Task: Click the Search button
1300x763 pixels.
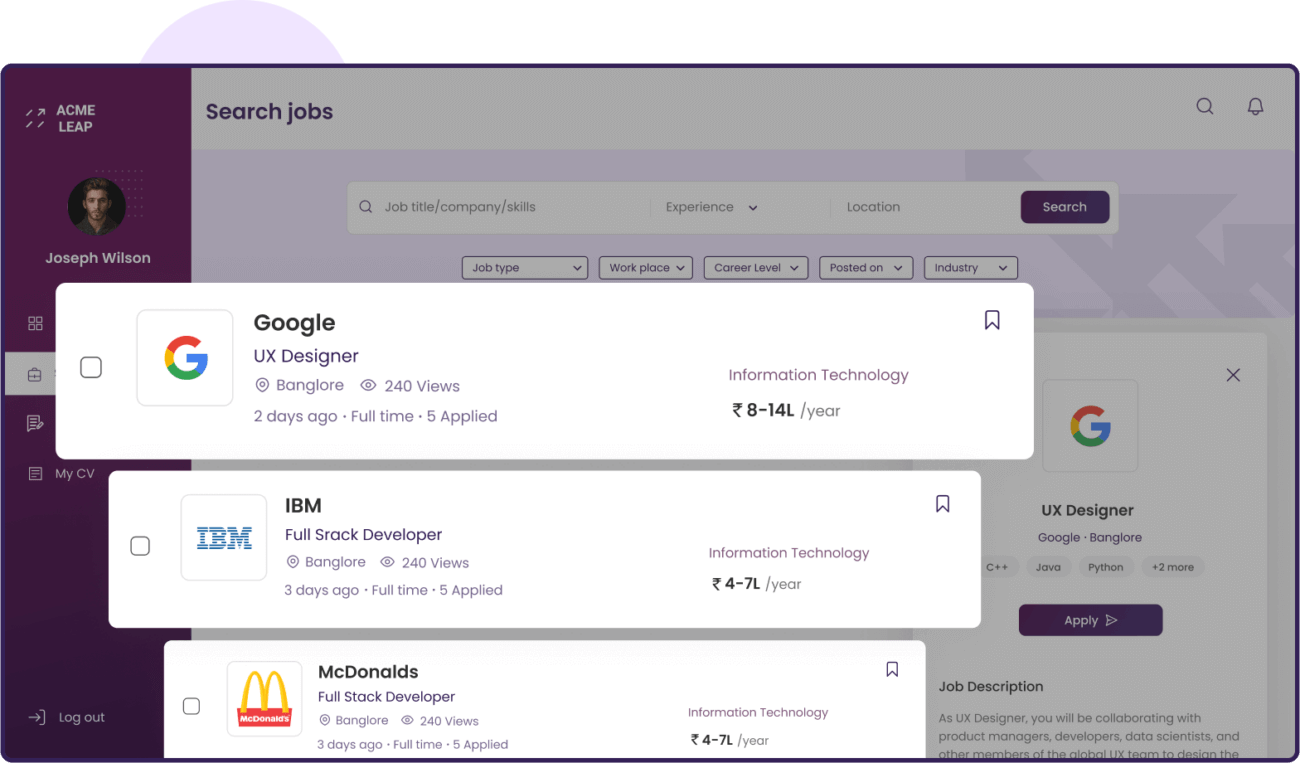Action: tap(1064, 207)
